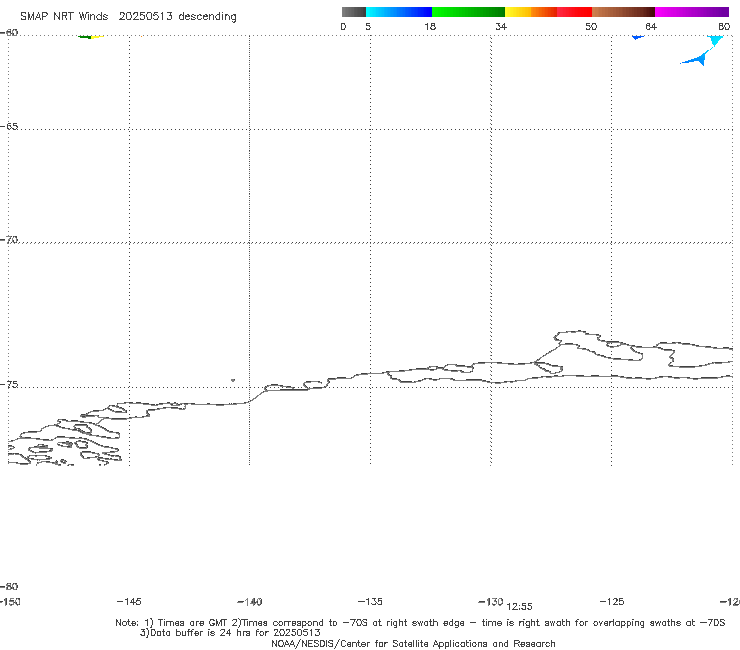The height and width of the screenshot is (650, 740).
Task: Click the 'Data buffer is 24 hrs' note
Action: [230, 633]
